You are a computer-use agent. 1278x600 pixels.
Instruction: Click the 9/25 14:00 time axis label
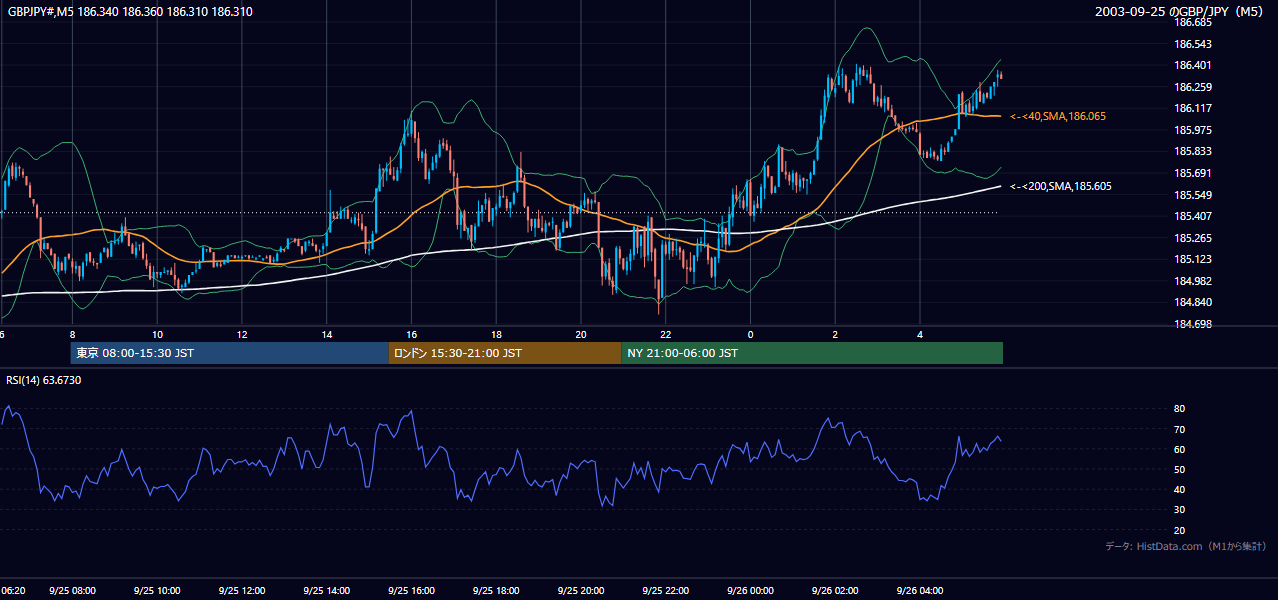[x=327, y=591]
